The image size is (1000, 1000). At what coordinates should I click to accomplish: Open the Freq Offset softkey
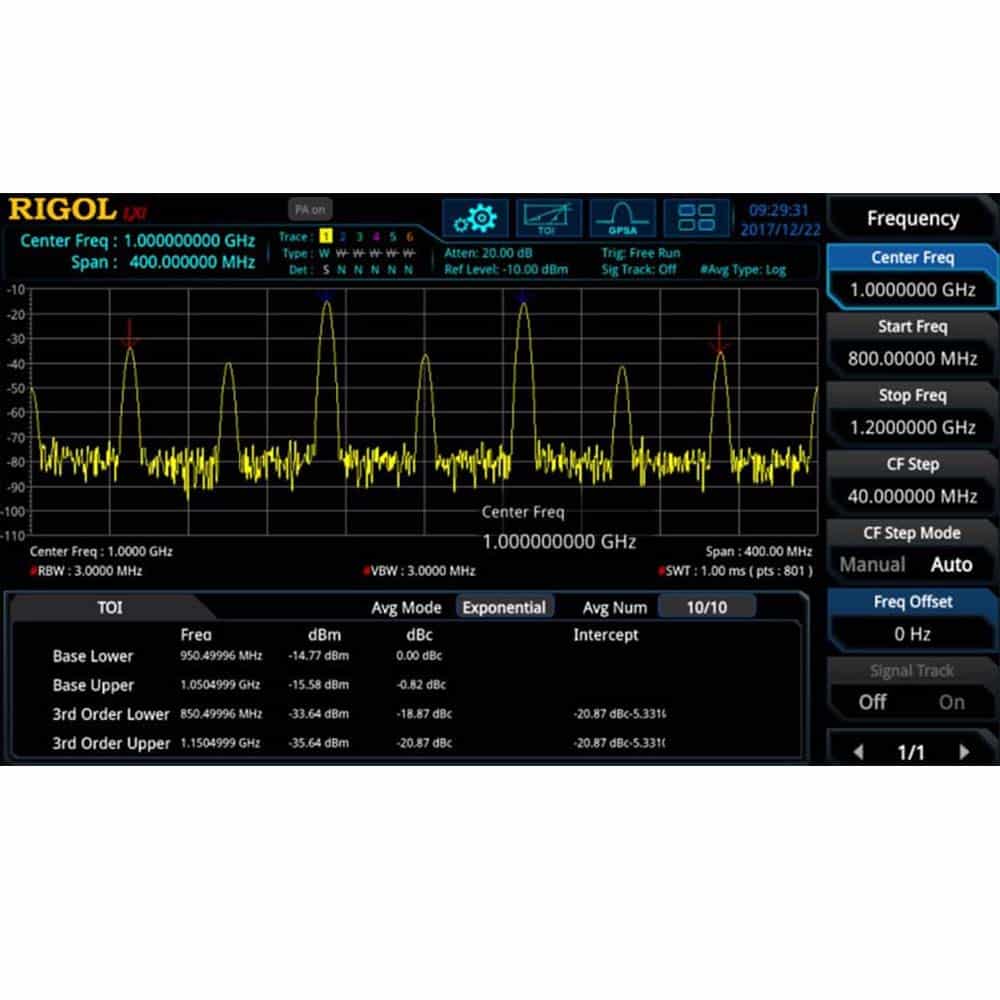pyautogui.click(x=913, y=619)
